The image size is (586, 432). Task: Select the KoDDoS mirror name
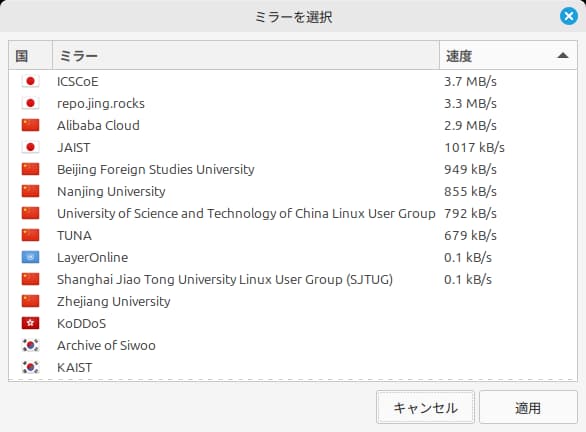click(81, 324)
